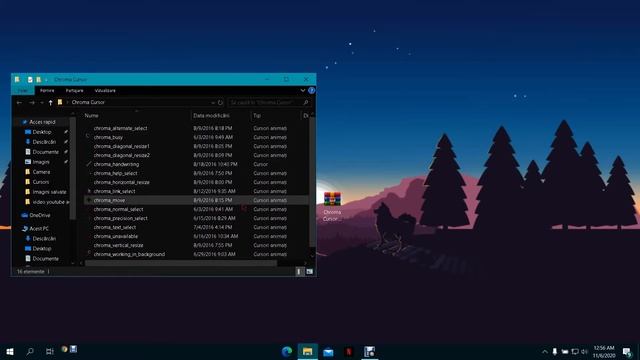Screen dimensions: 640x360
Task: Click Properties icon in title bar toolbar
Action: pos(30,80)
